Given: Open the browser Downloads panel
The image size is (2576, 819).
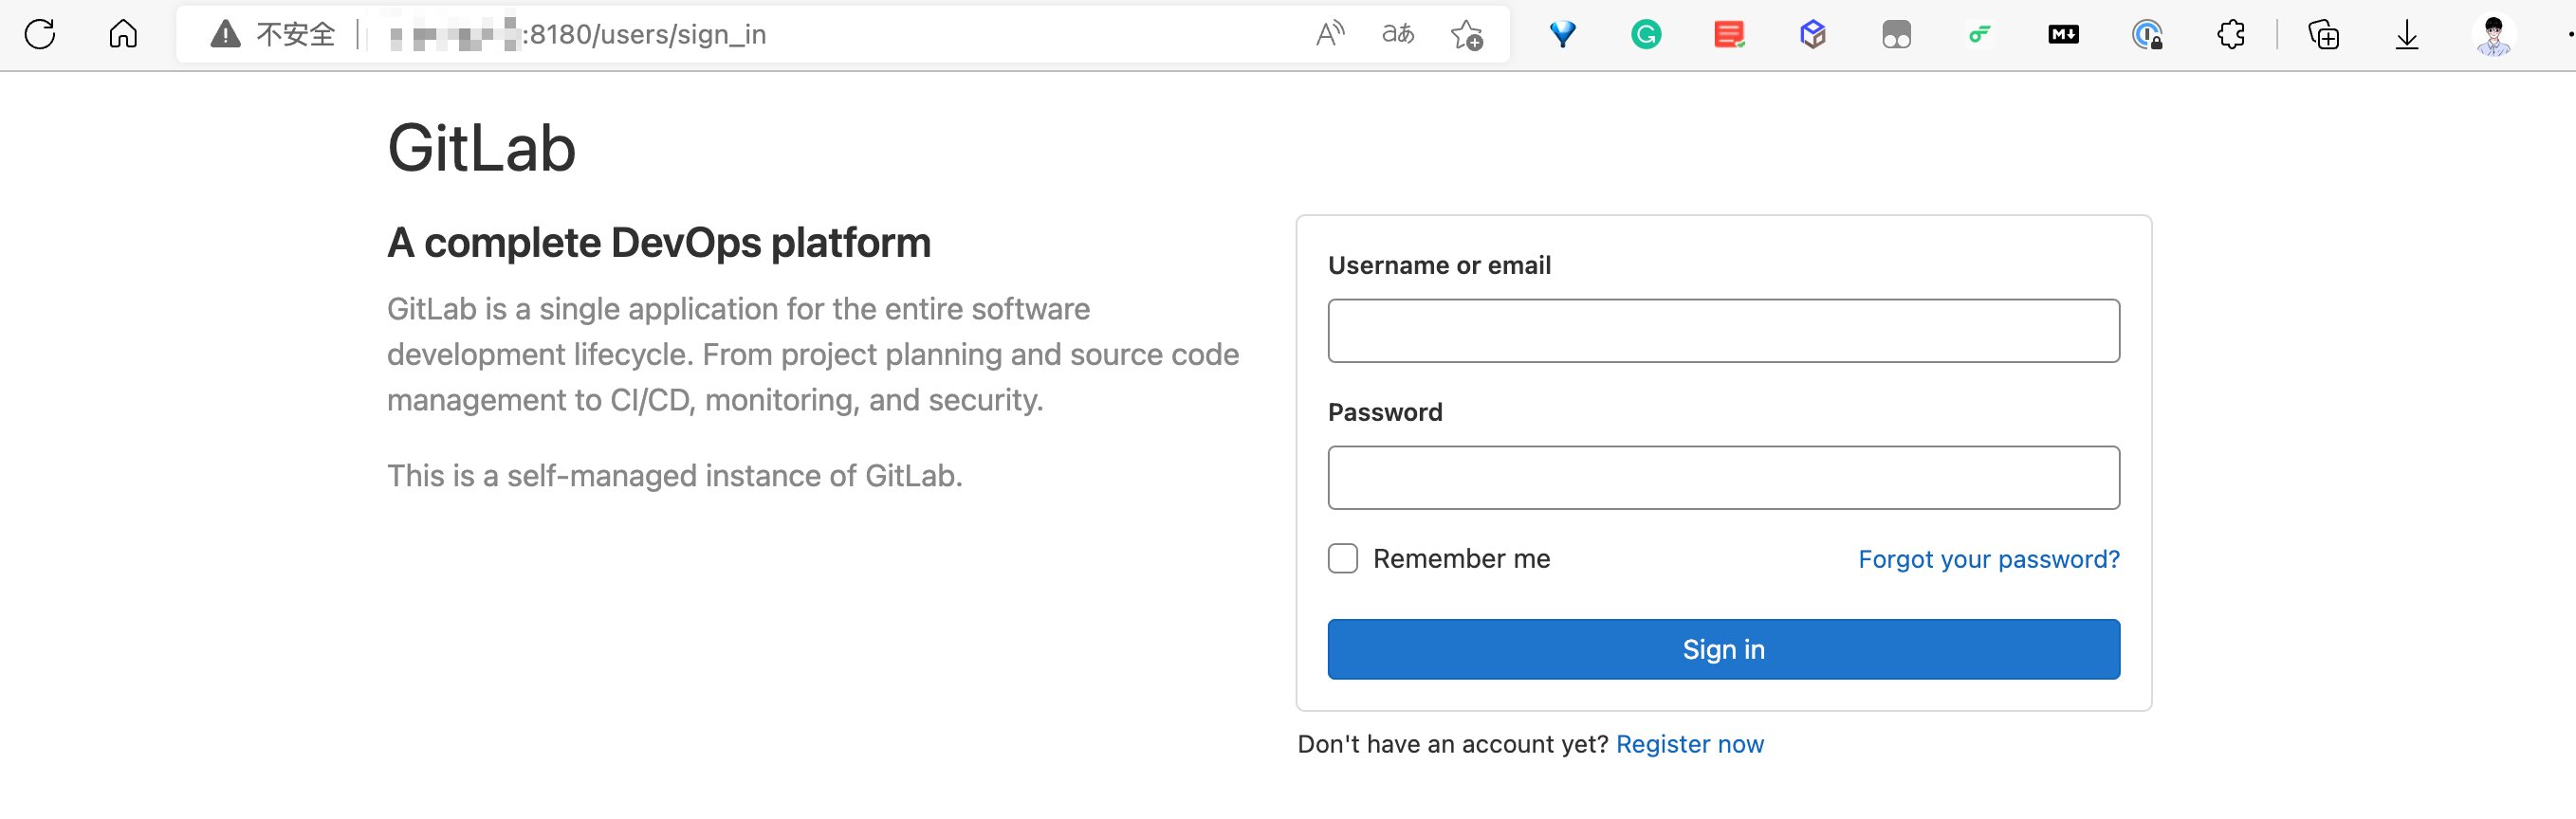Looking at the screenshot, I should tap(2406, 35).
